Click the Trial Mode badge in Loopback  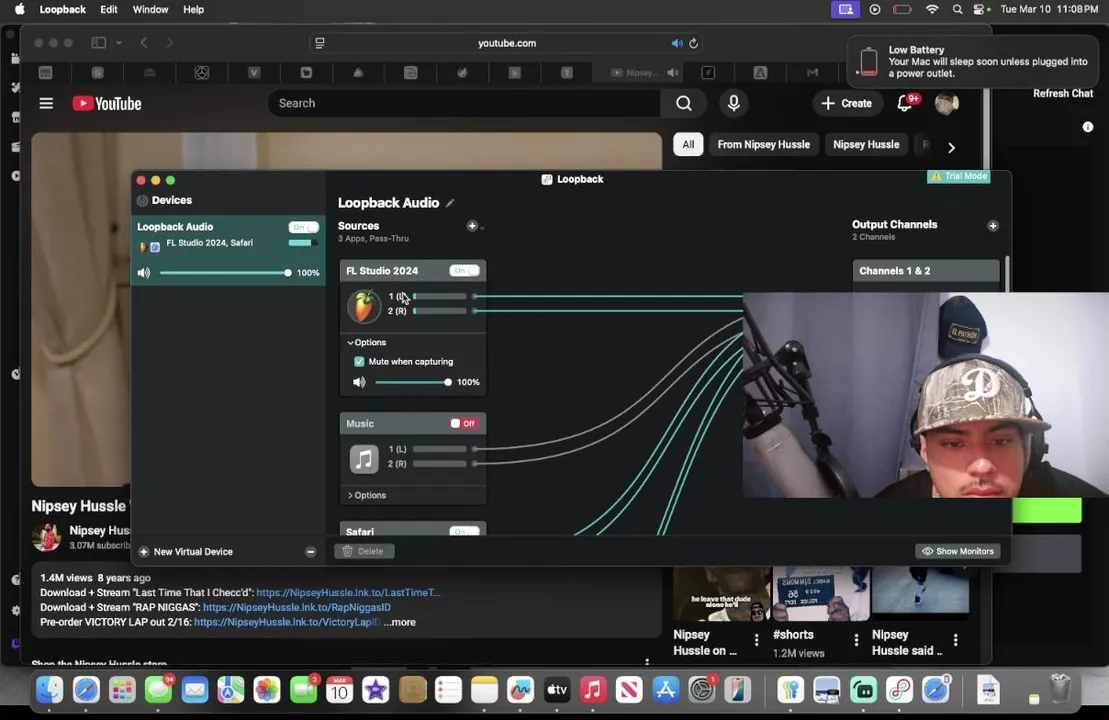coord(959,176)
